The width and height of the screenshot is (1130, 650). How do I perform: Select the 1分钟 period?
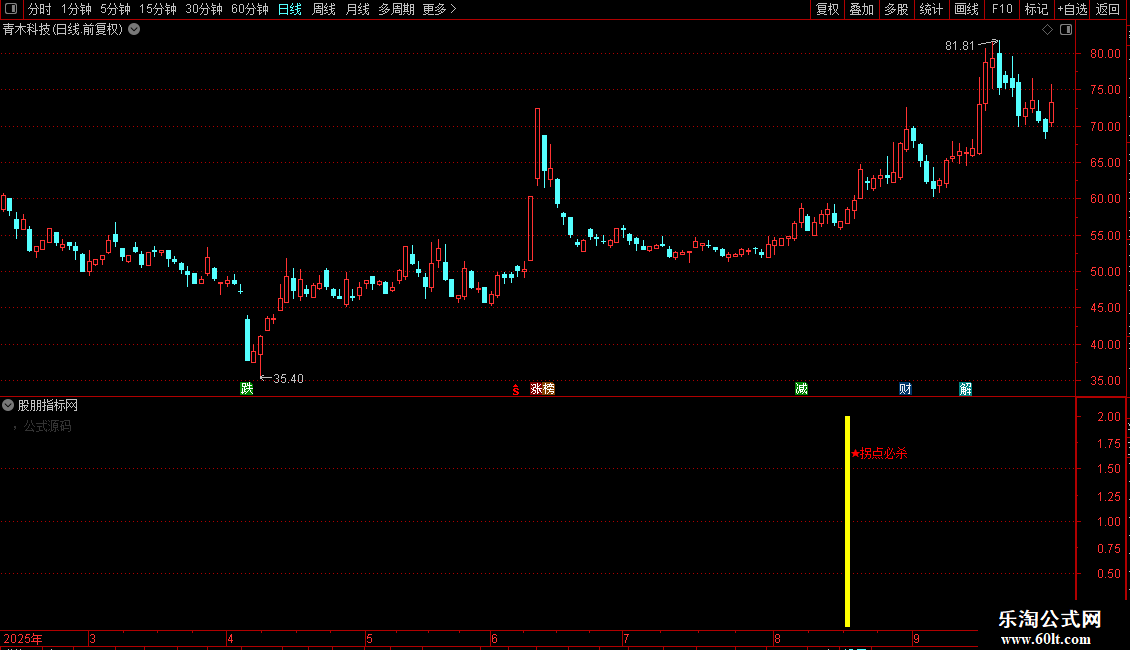pyautogui.click(x=76, y=9)
